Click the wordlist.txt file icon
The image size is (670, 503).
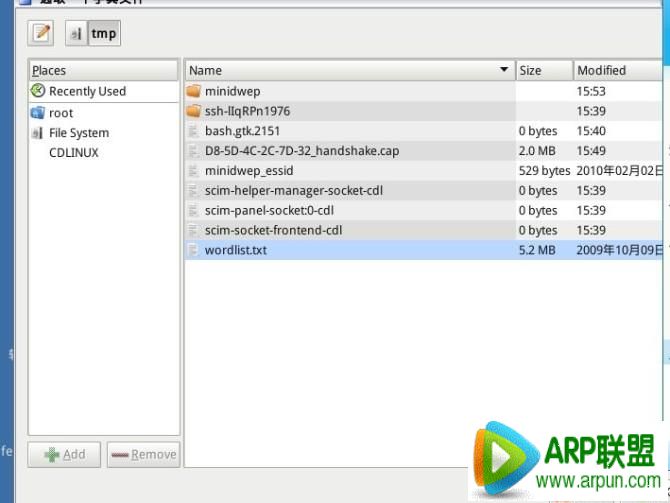(x=193, y=250)
